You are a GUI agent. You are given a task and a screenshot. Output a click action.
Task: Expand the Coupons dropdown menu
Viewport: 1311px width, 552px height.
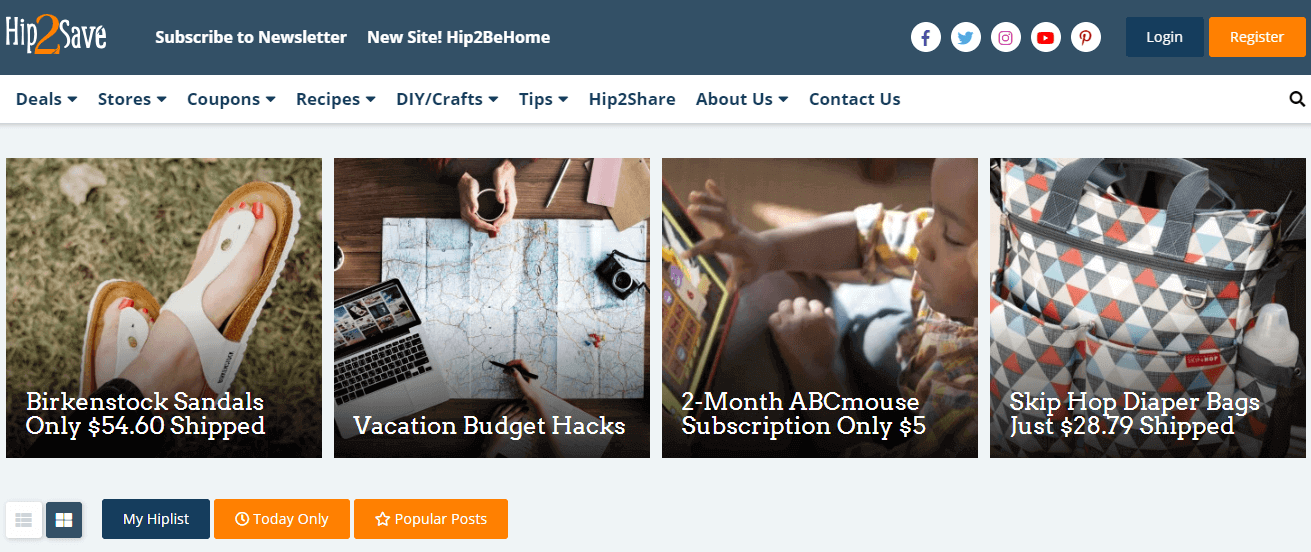tap(231, 99)
